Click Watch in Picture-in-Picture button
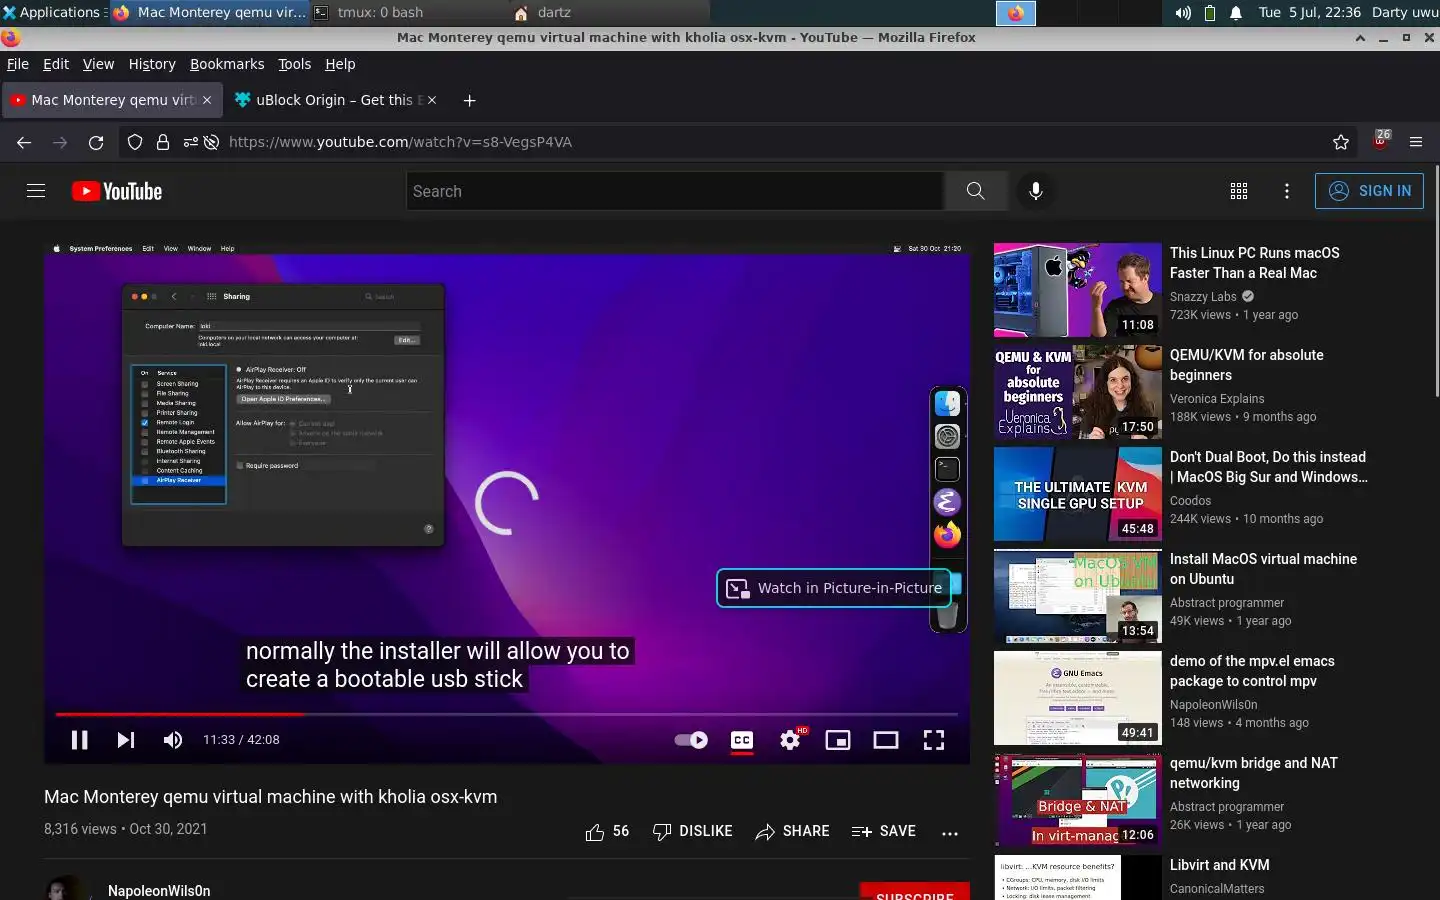The image size is (1440, 900). click(833, 588)
